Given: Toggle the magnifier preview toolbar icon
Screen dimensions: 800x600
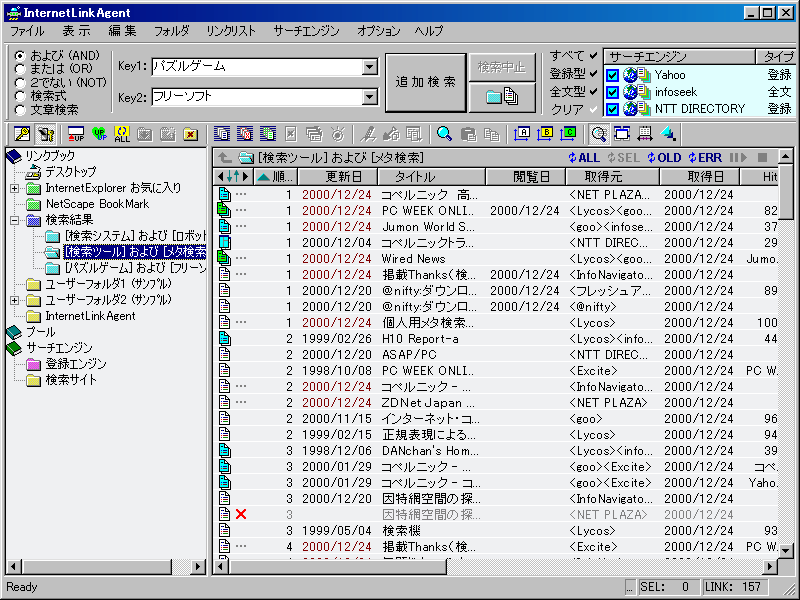Looking at the screenshot, I should point(598,134).
